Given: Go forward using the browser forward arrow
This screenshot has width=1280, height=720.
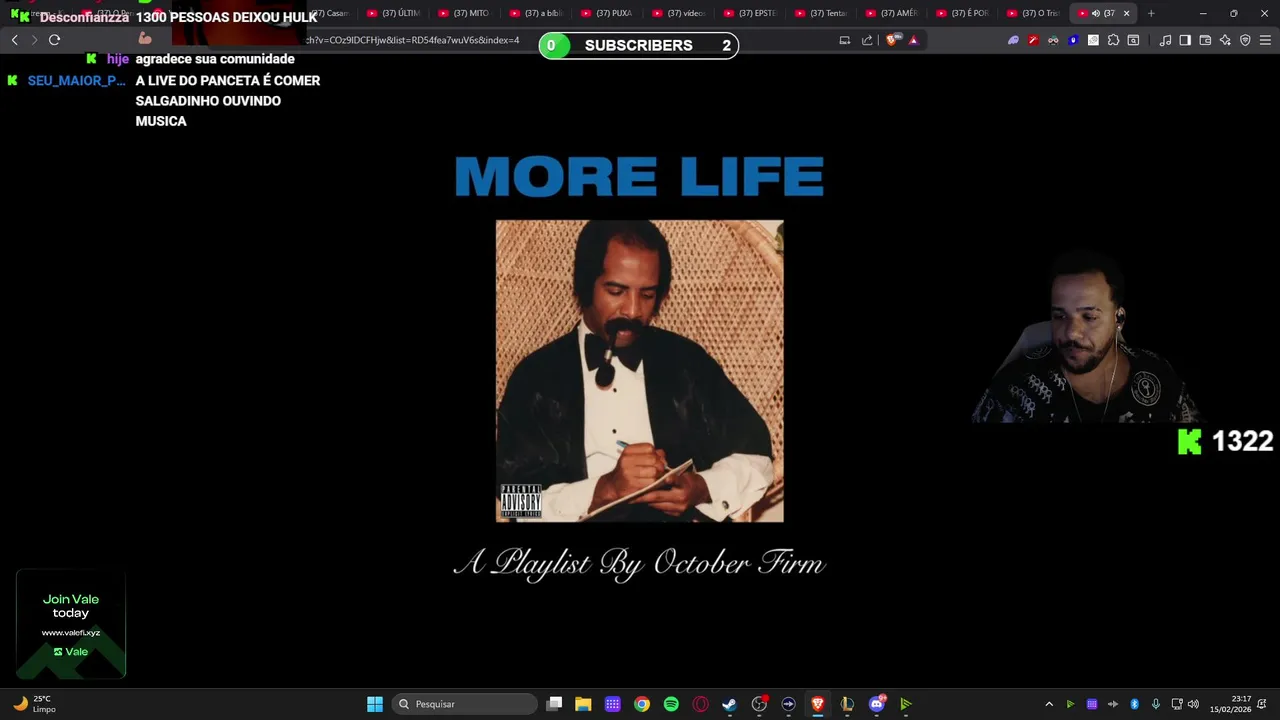Looking at the screenshot, I should [34, 40].
